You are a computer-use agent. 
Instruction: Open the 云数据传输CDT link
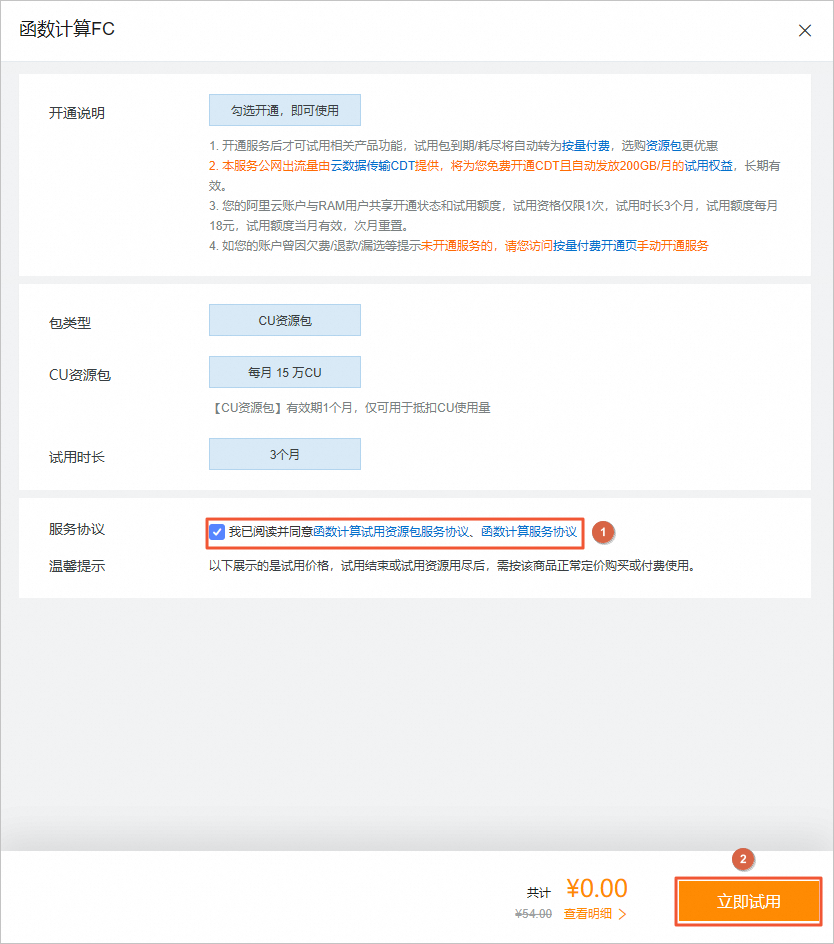tap(373, 166)
